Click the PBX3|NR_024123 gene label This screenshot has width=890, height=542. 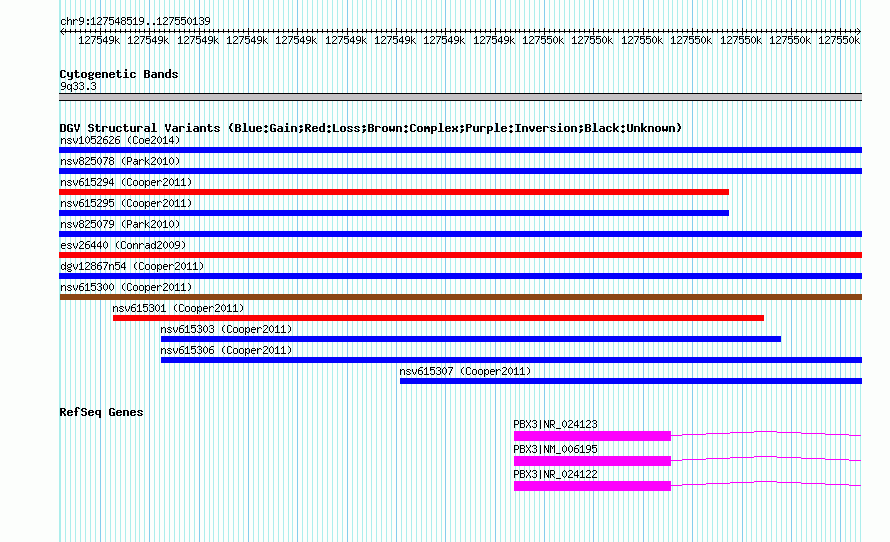point(555,425)
